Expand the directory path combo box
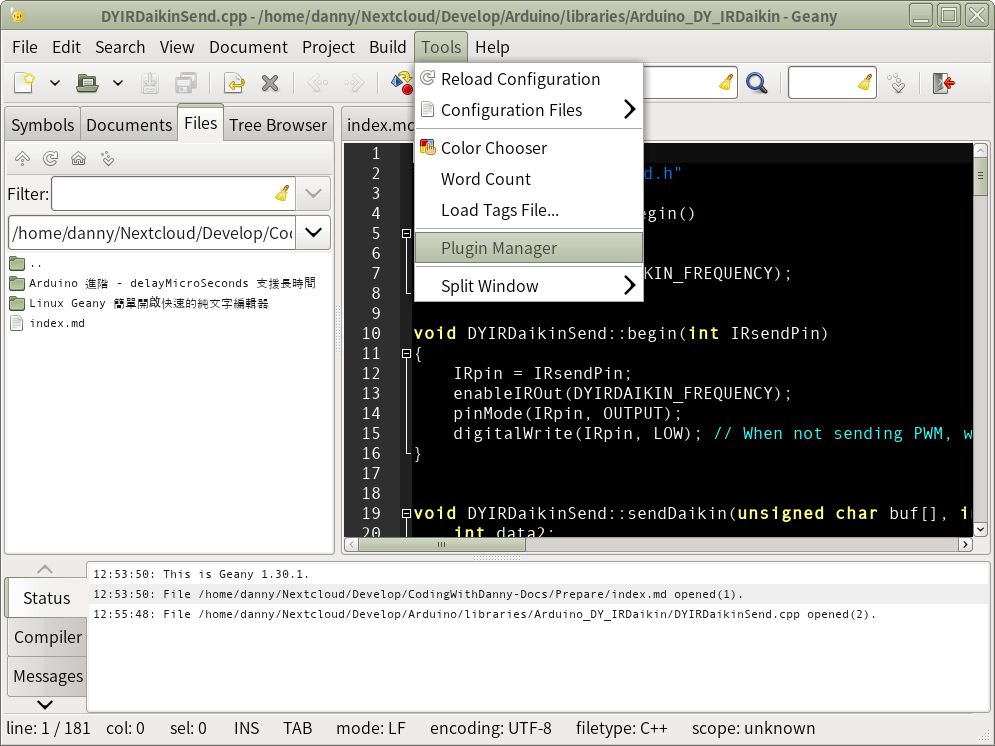This screenshot has width=995, height=746. click(x=314, y=233)
